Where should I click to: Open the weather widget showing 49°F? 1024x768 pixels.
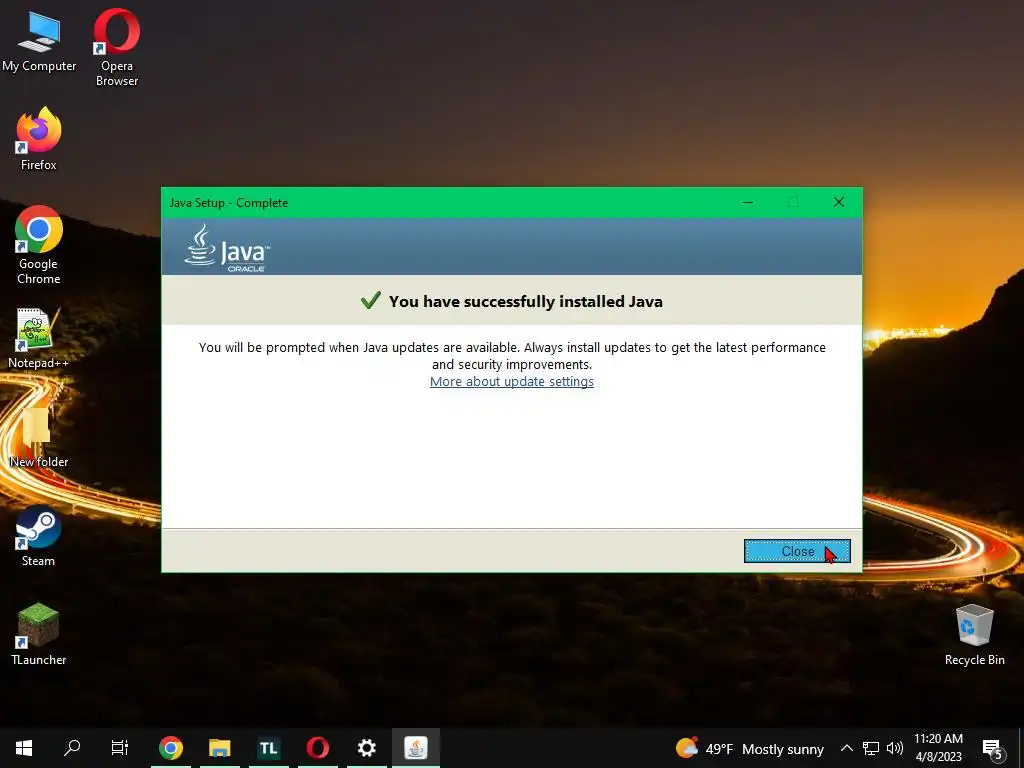(x=749, y=748)
